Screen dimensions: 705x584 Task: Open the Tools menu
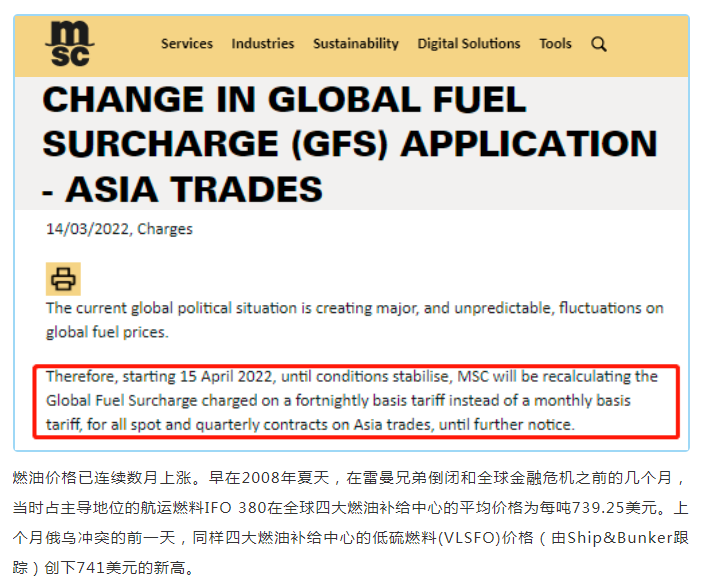pyautogui.click(x=555, y=44)
